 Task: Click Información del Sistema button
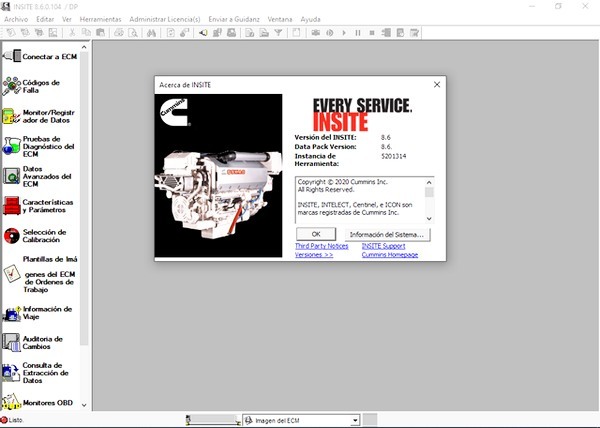tap(387, 234)
